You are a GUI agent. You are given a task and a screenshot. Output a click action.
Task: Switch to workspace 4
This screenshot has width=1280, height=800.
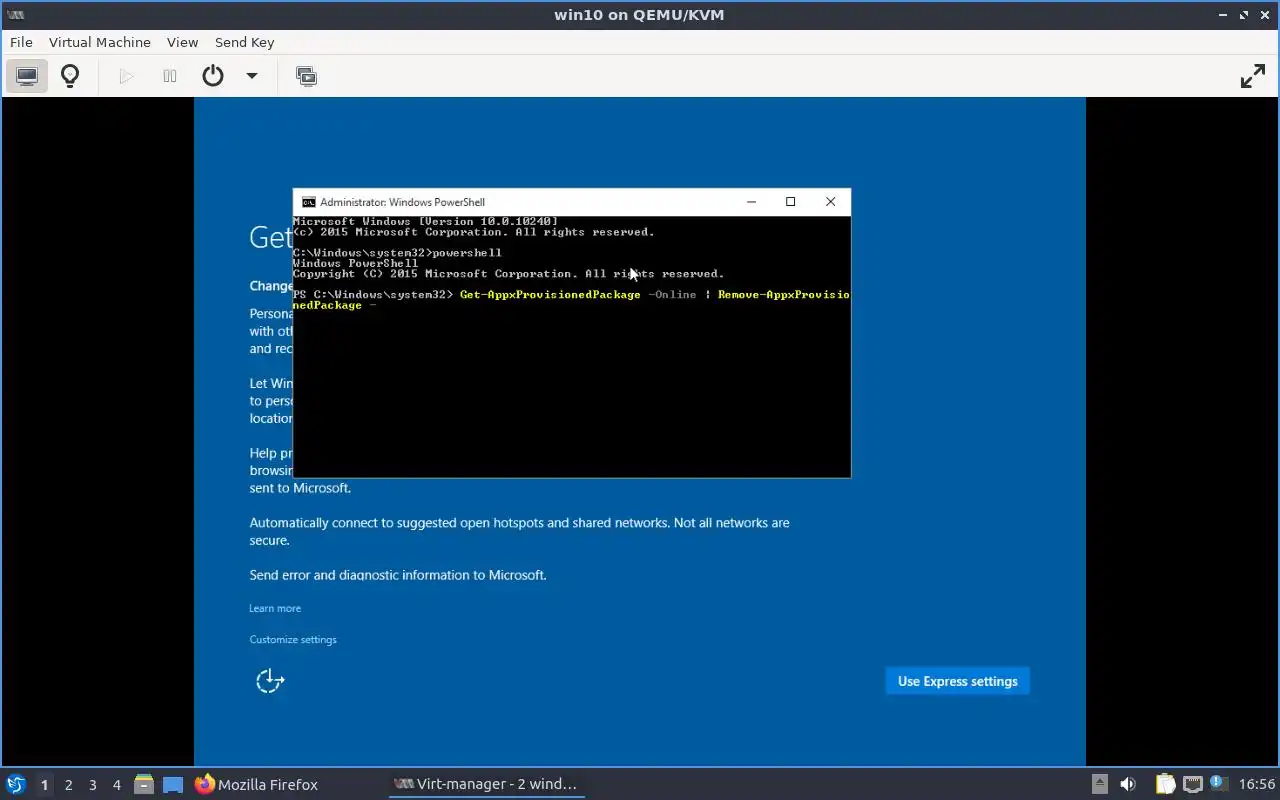coord(116,785)
